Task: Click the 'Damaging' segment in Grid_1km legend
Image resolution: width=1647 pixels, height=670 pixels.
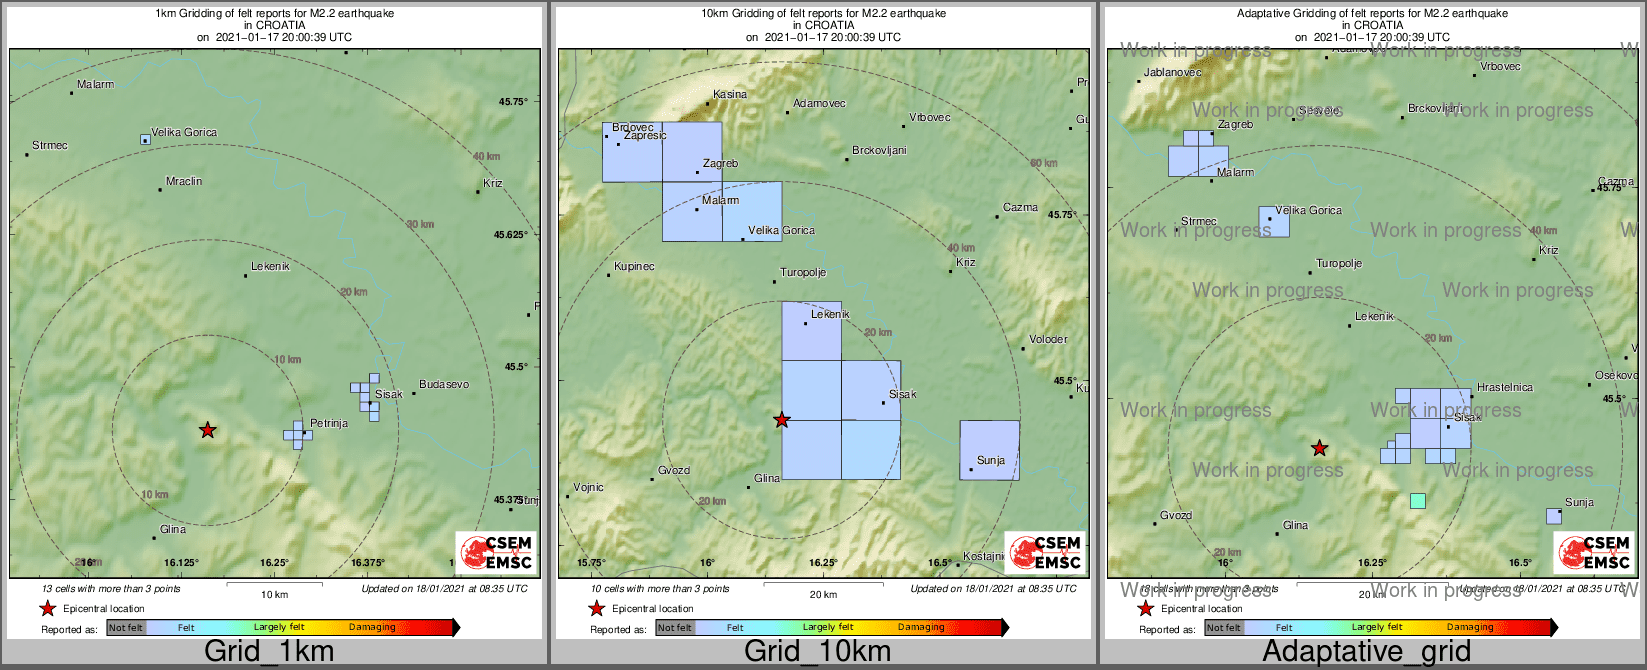Action: pos(372,628)
